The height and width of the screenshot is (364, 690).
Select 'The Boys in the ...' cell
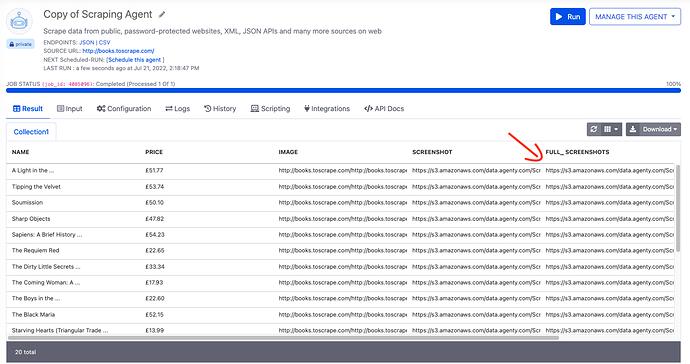coord(36,298)
